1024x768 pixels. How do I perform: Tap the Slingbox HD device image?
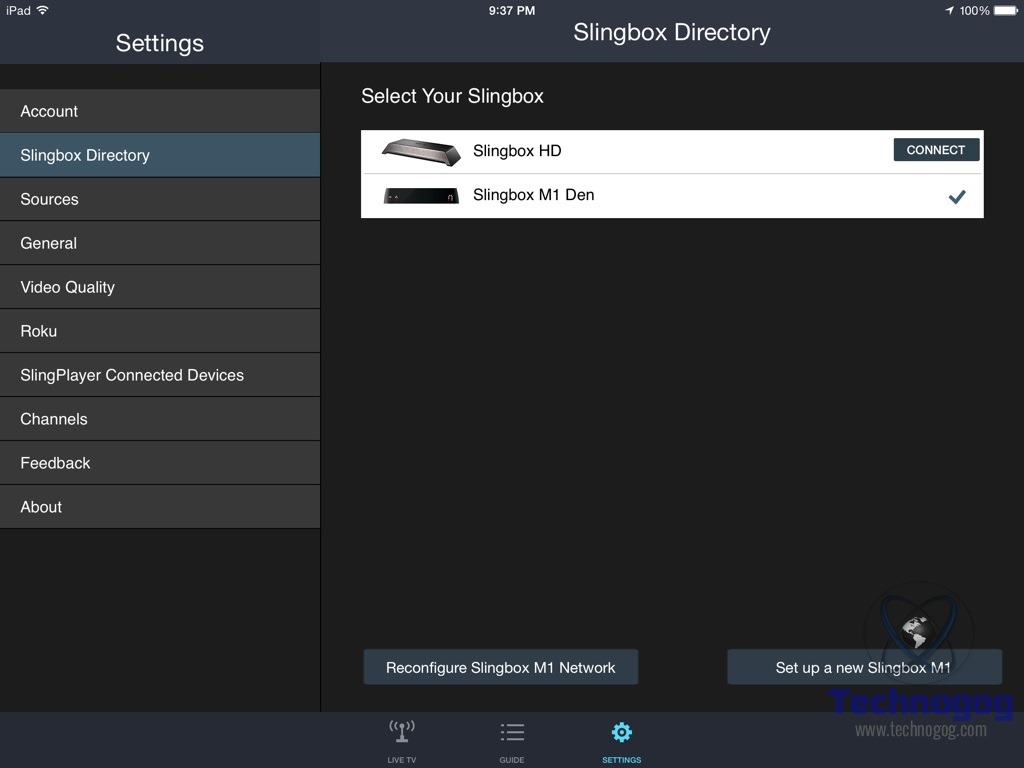421,151
